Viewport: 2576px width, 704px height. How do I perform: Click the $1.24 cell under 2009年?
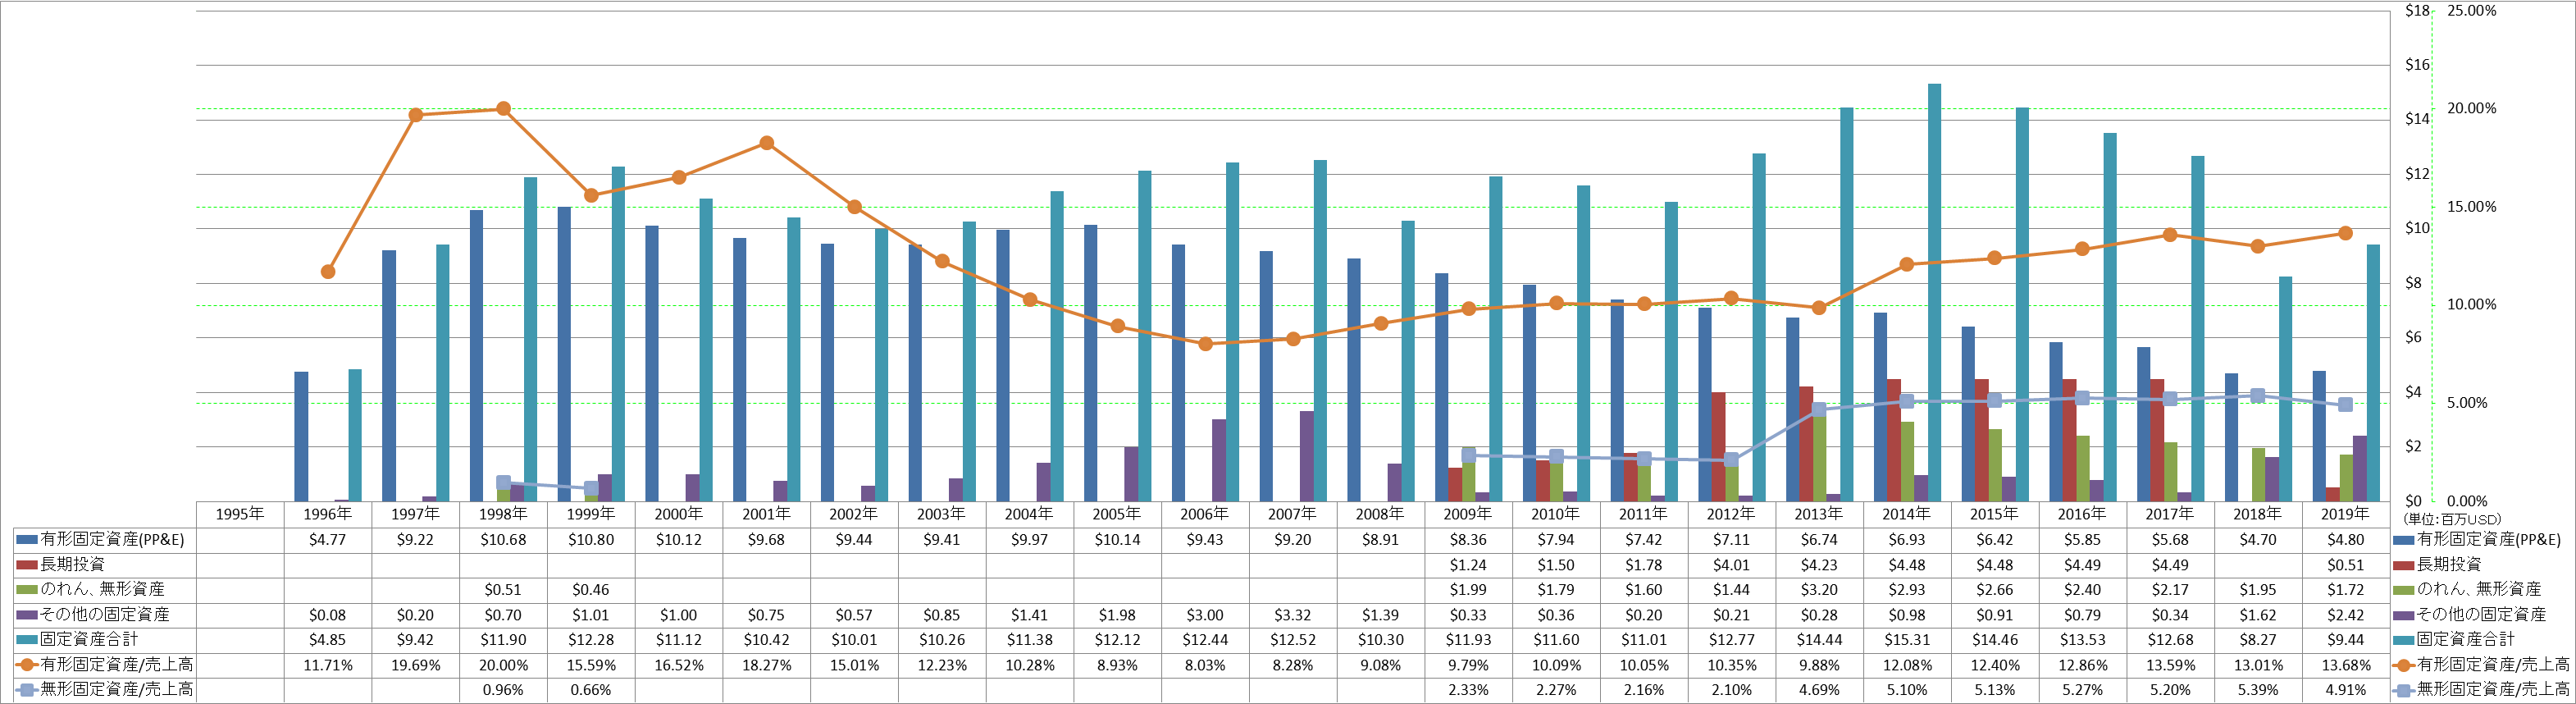coord(1468,565)
